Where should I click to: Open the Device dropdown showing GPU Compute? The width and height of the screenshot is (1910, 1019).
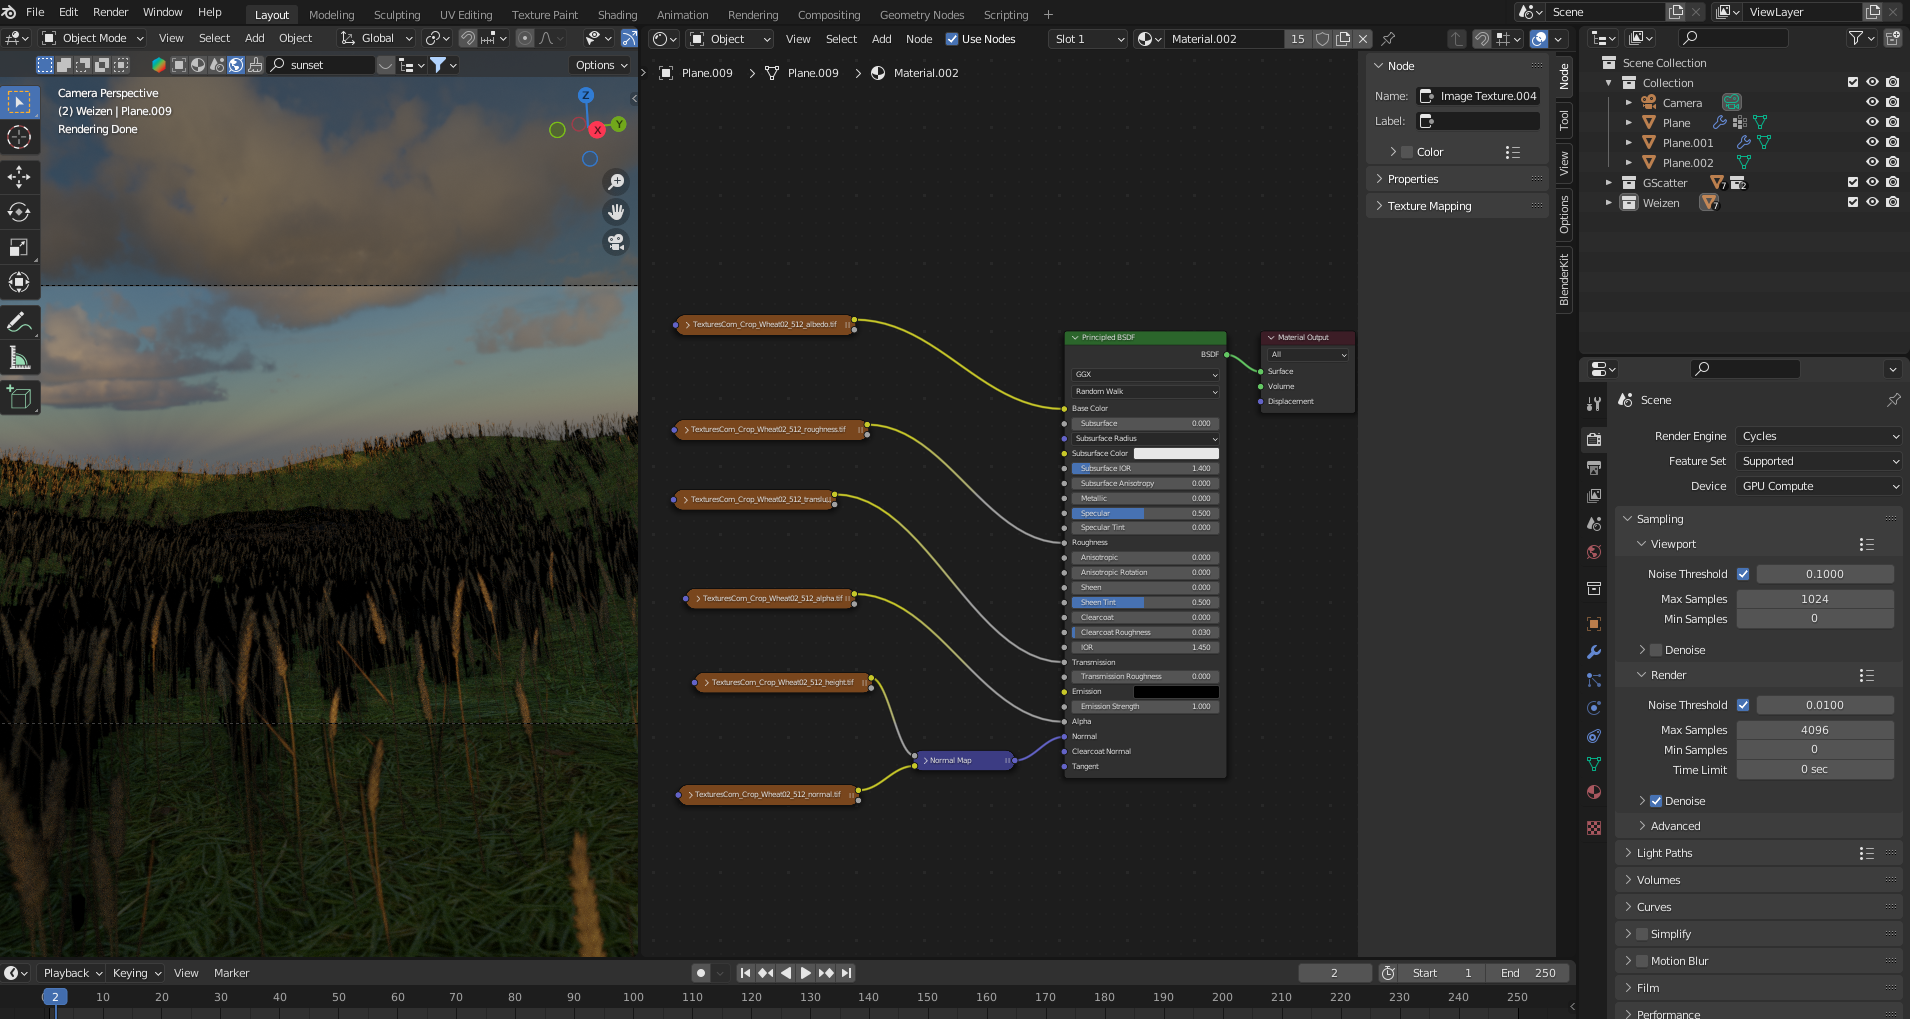(x=1817, y=486)
